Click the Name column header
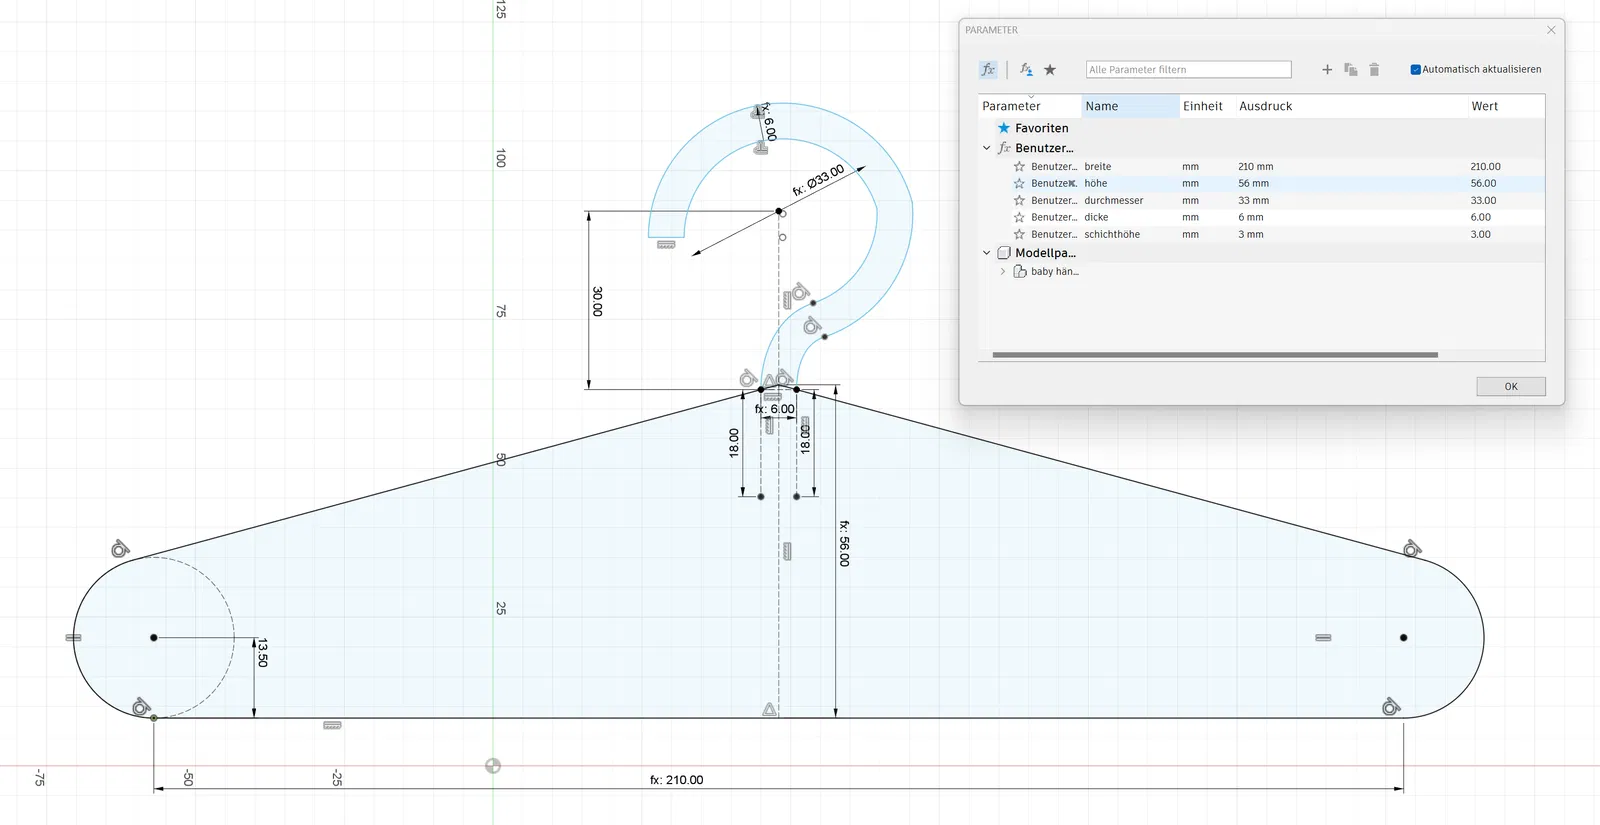 click(x=1130, y=106)
